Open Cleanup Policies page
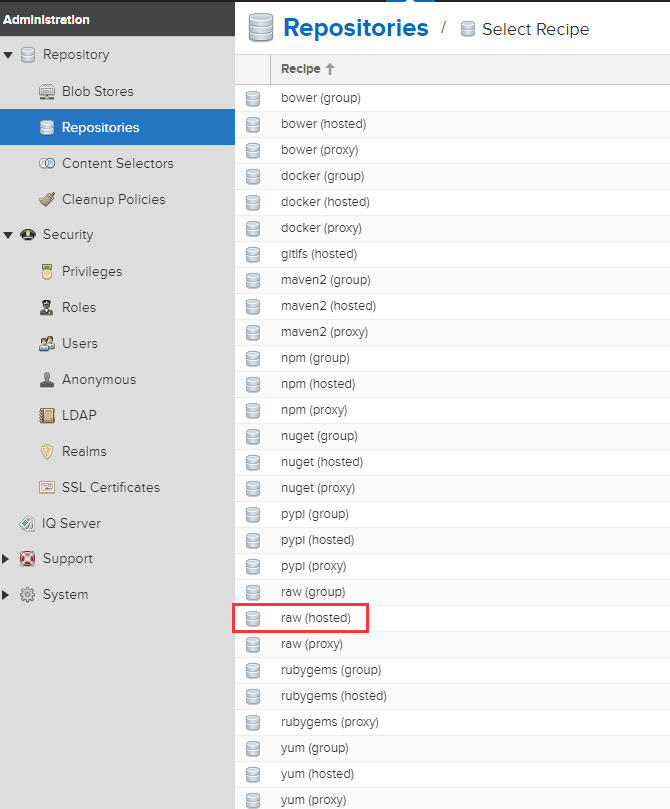The width and height of the screenshot is (670, 809). (113, 200)
